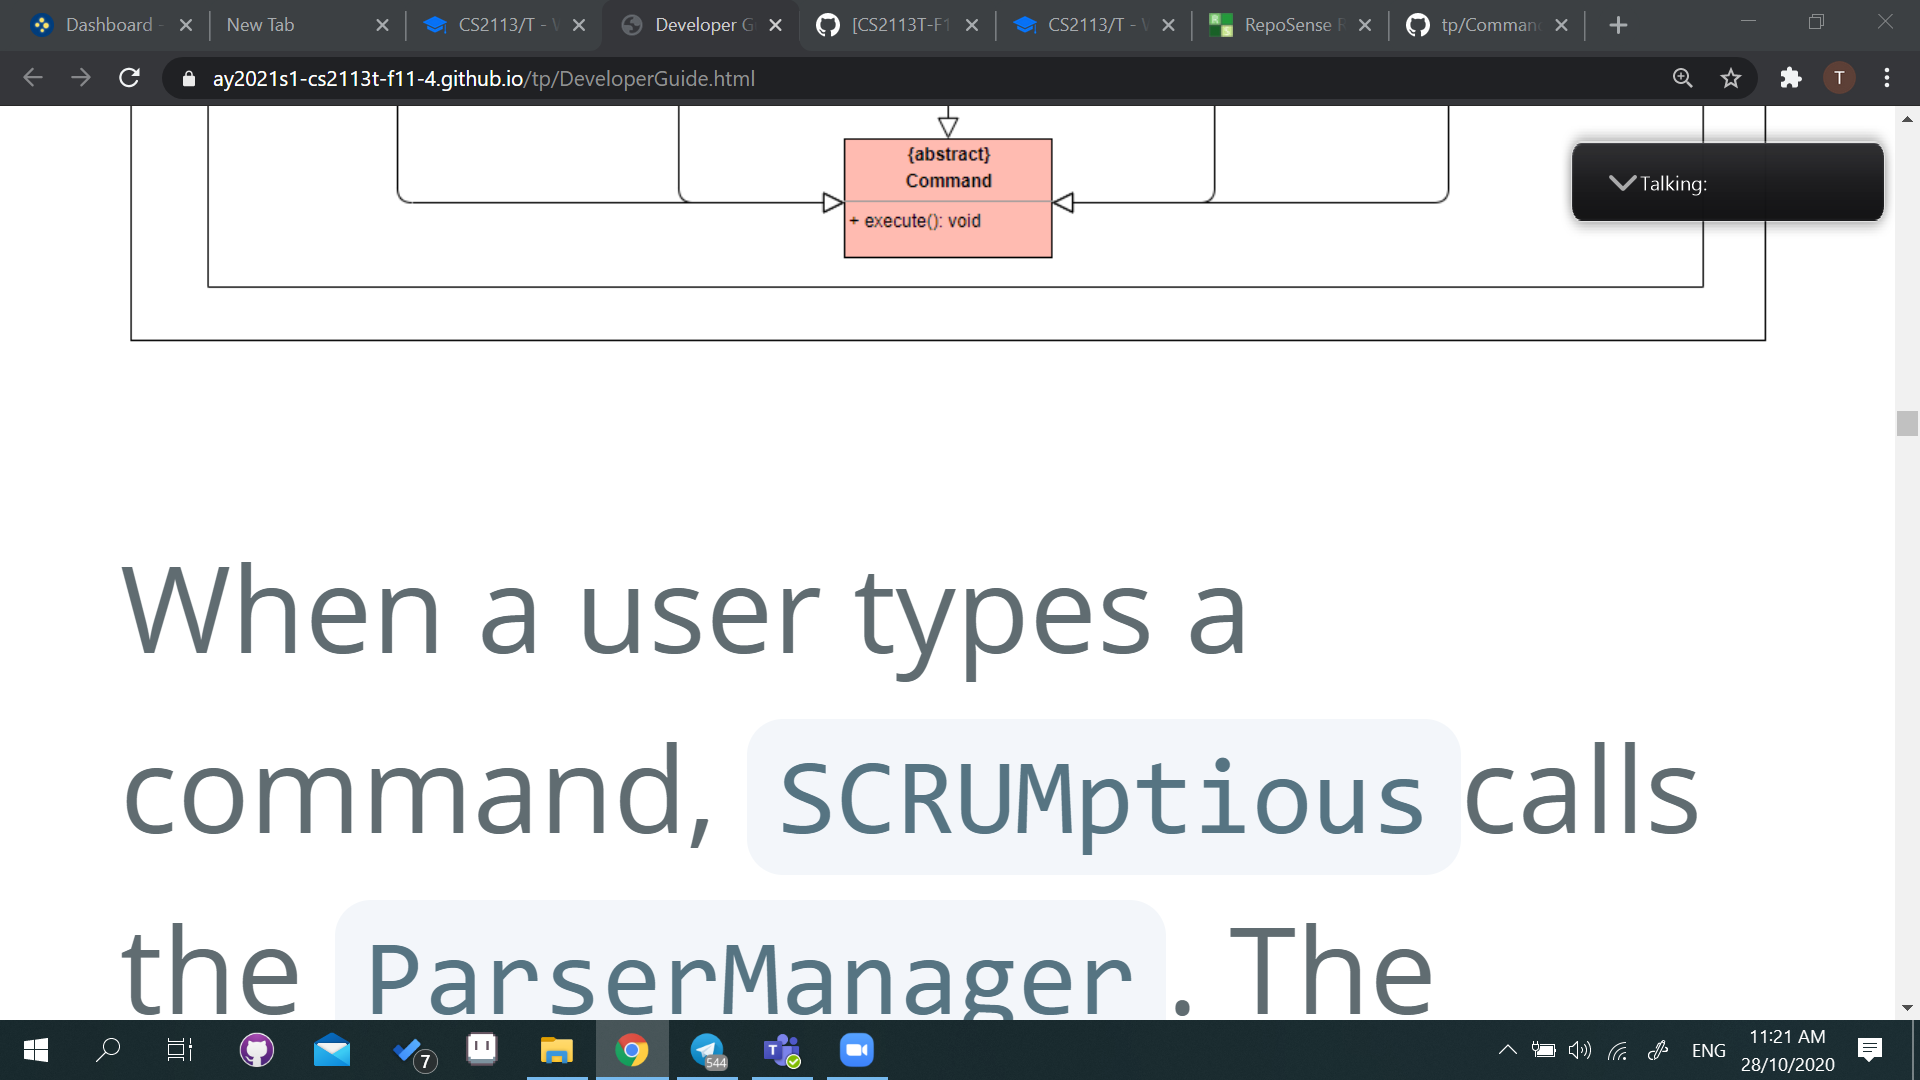Close the Developer Guide tab
This screenshot has height=1080, width=1920.
[x=775, y=25]
